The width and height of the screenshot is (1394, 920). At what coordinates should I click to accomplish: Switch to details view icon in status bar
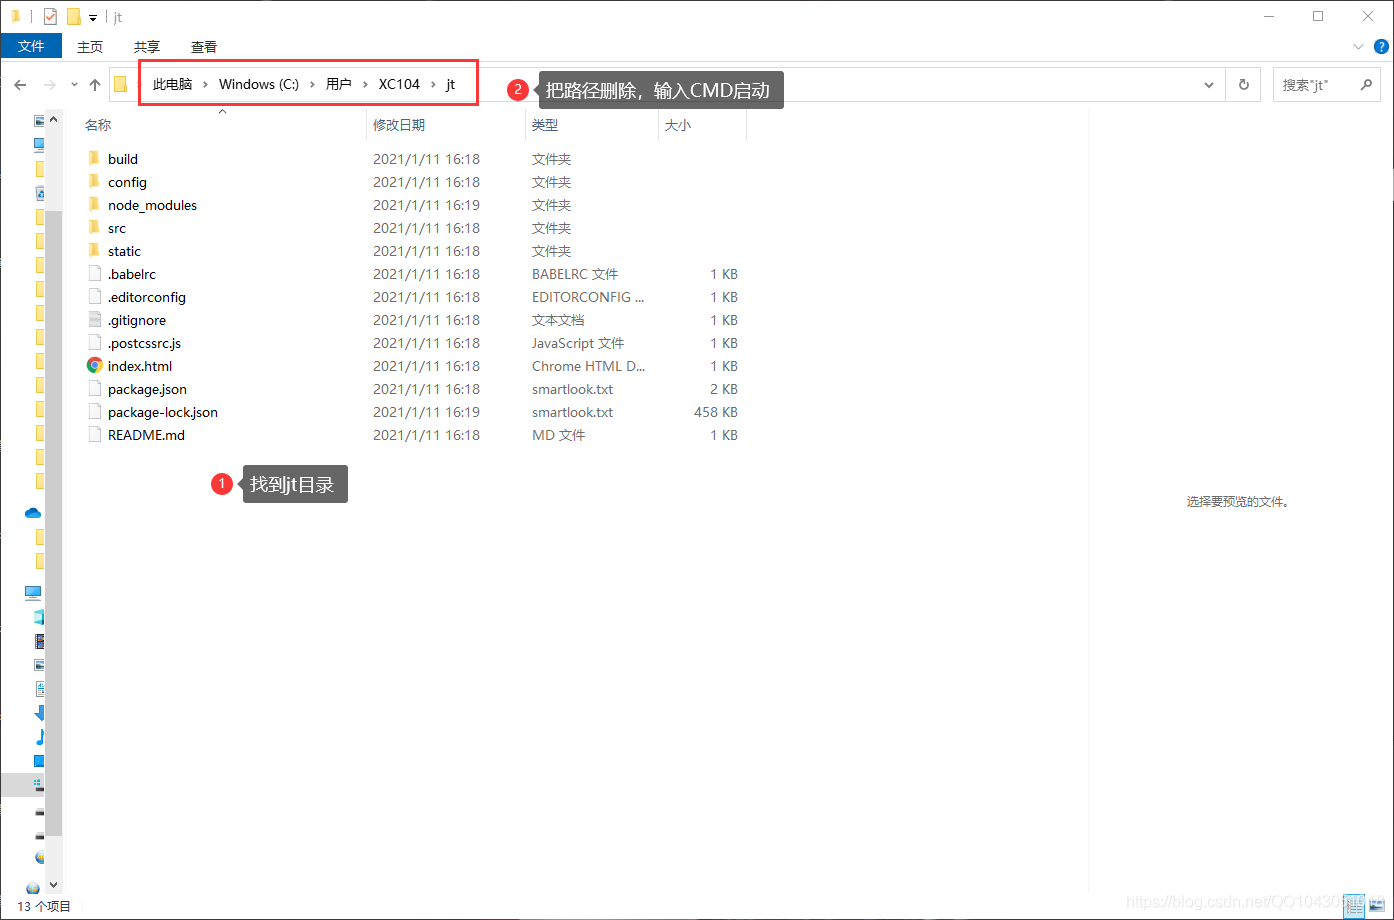tap(1353, 905)
